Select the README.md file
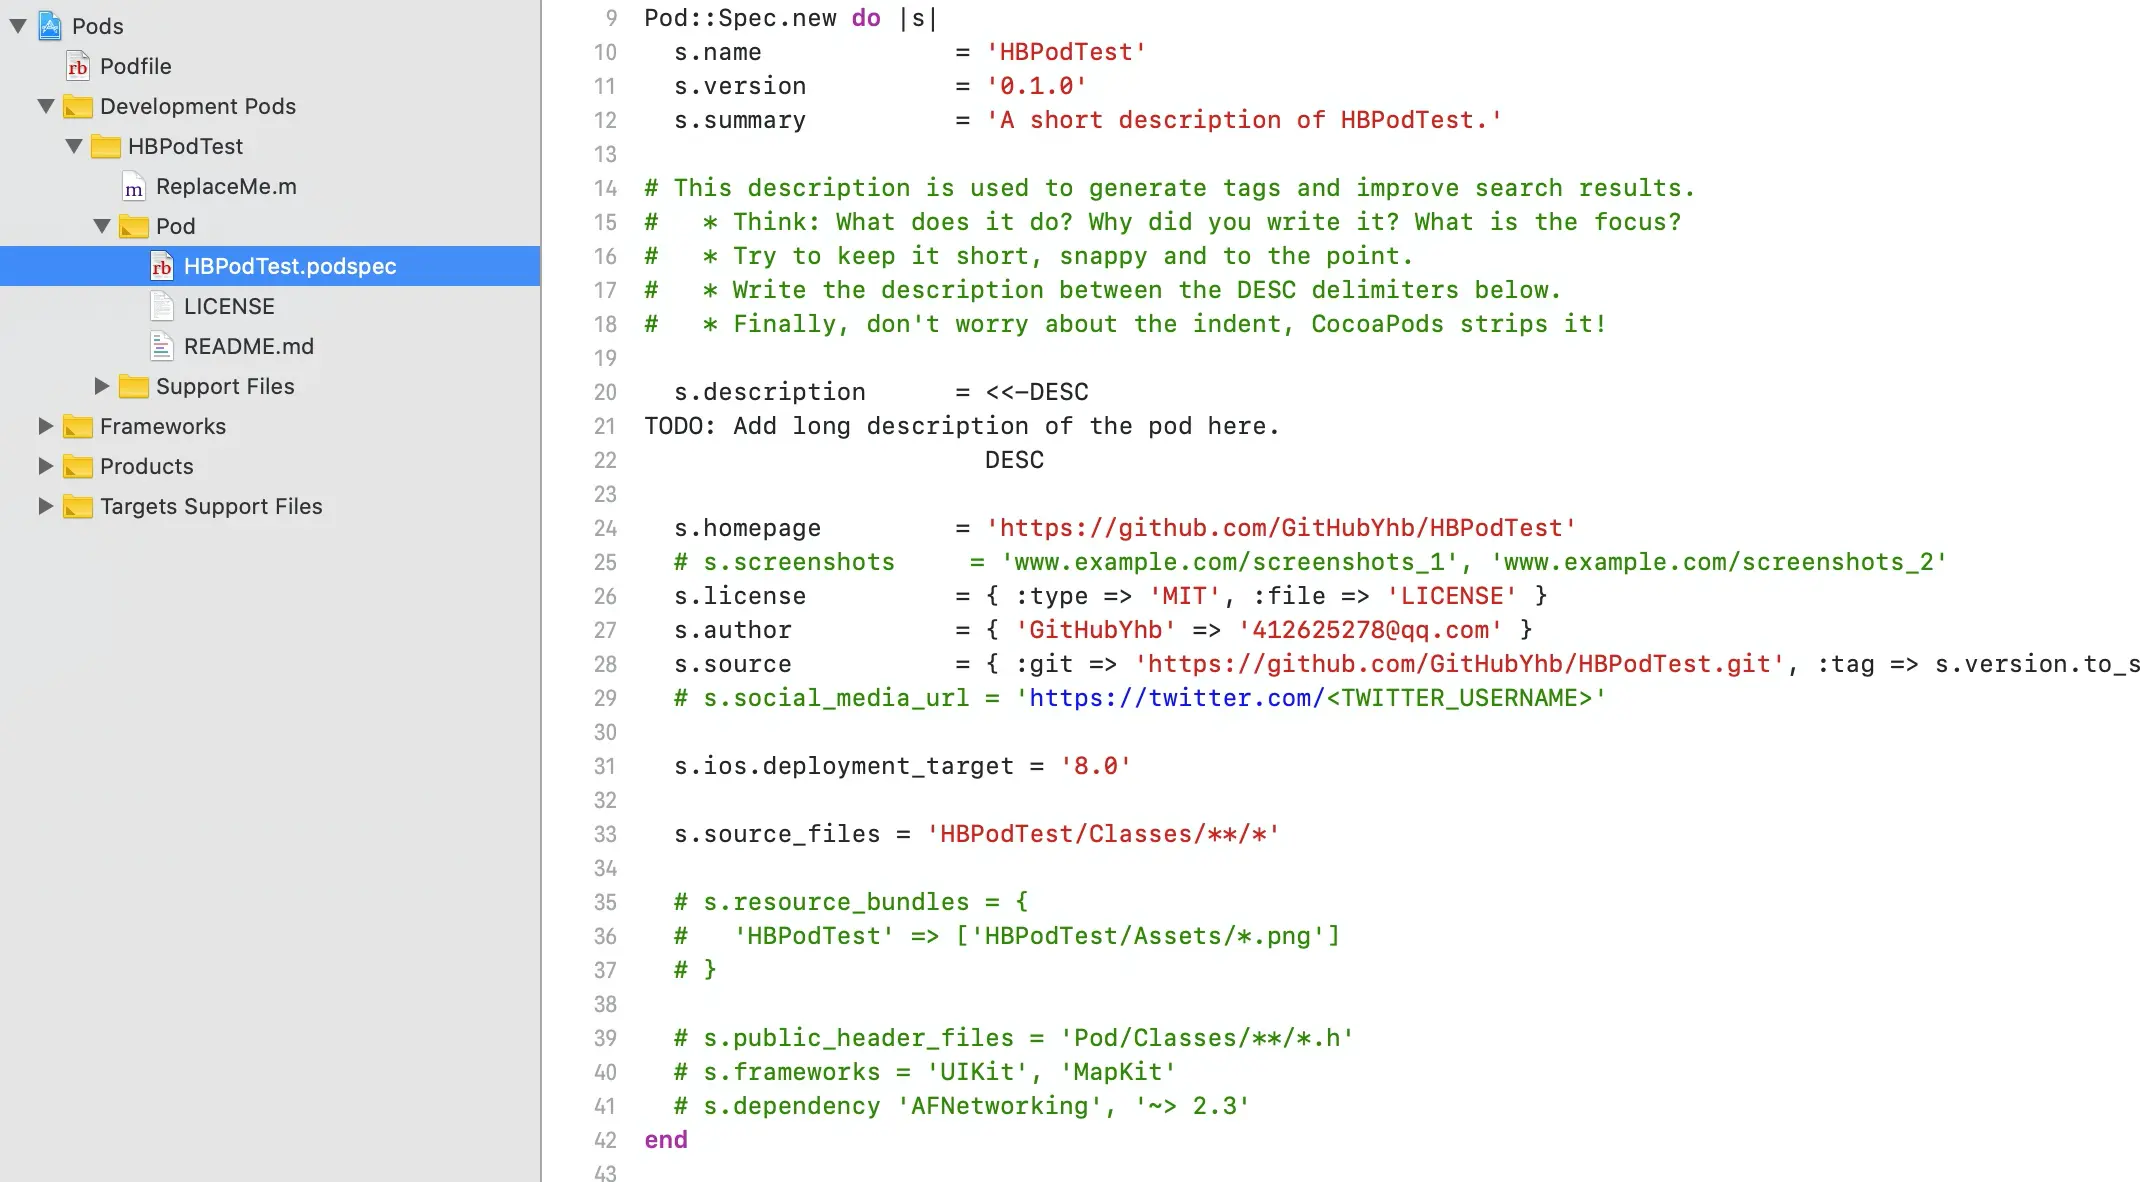This screenshot has width=2148, height=1182. point(248,346)
